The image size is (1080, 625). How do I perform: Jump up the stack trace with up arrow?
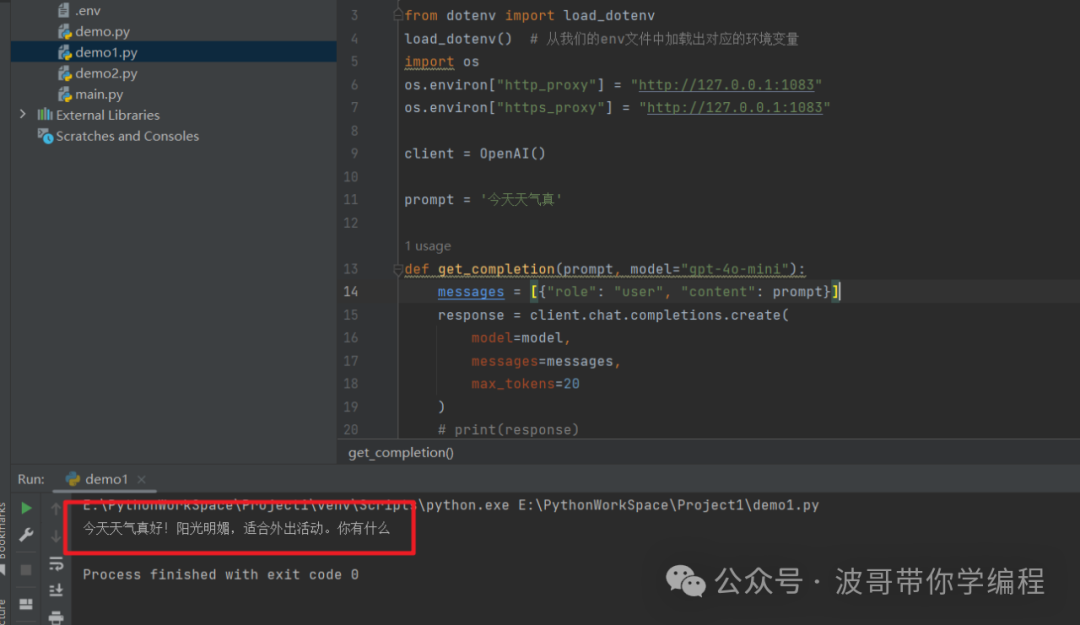click(56, 509)
